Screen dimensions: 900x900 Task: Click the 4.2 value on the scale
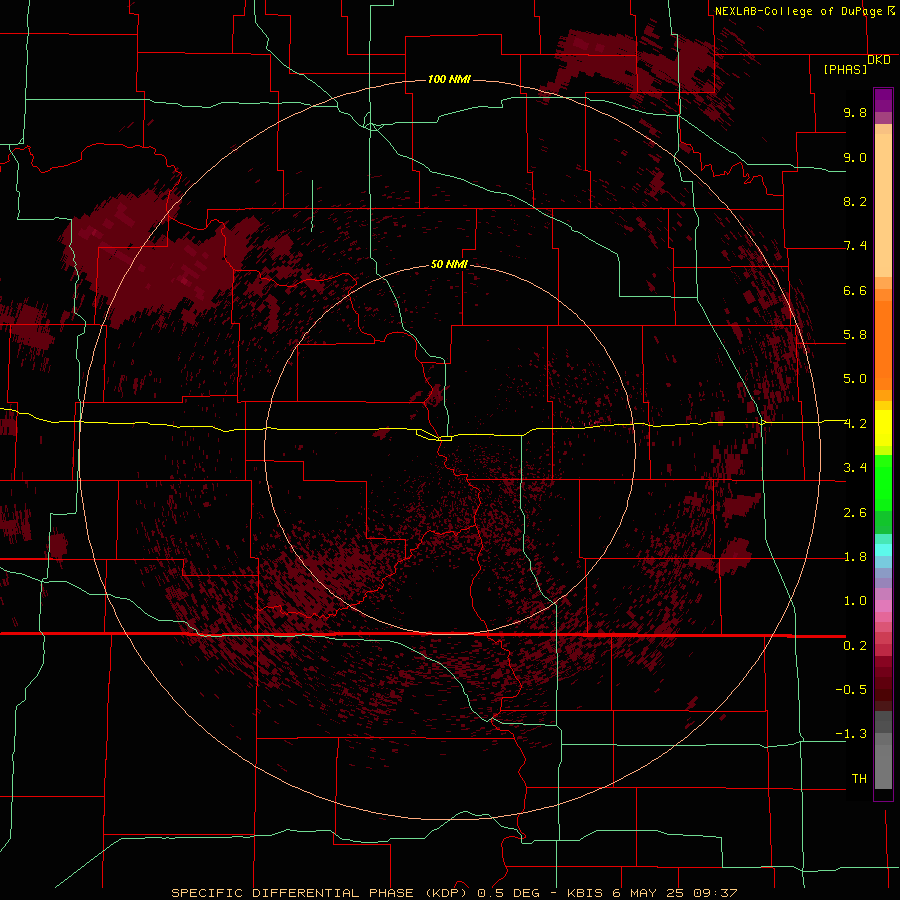tap(855, 424)
